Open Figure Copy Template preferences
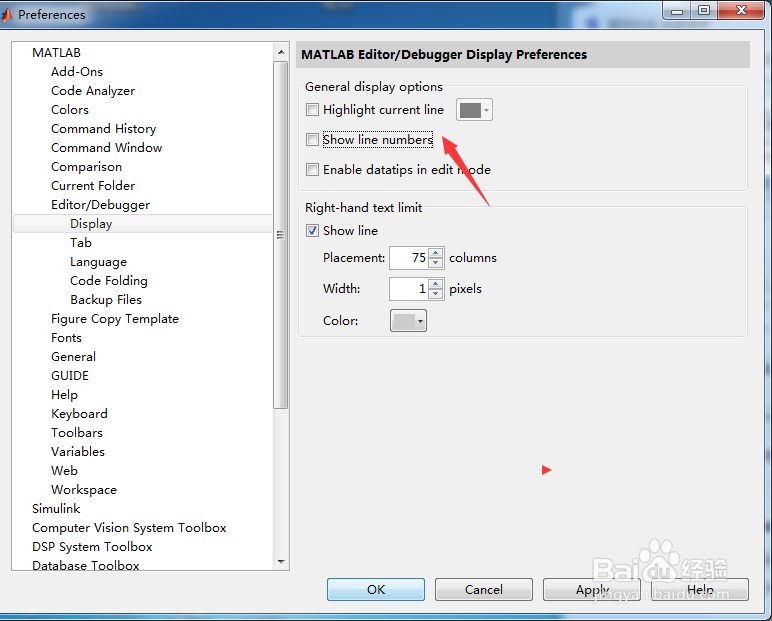 [x=115, y=319]
